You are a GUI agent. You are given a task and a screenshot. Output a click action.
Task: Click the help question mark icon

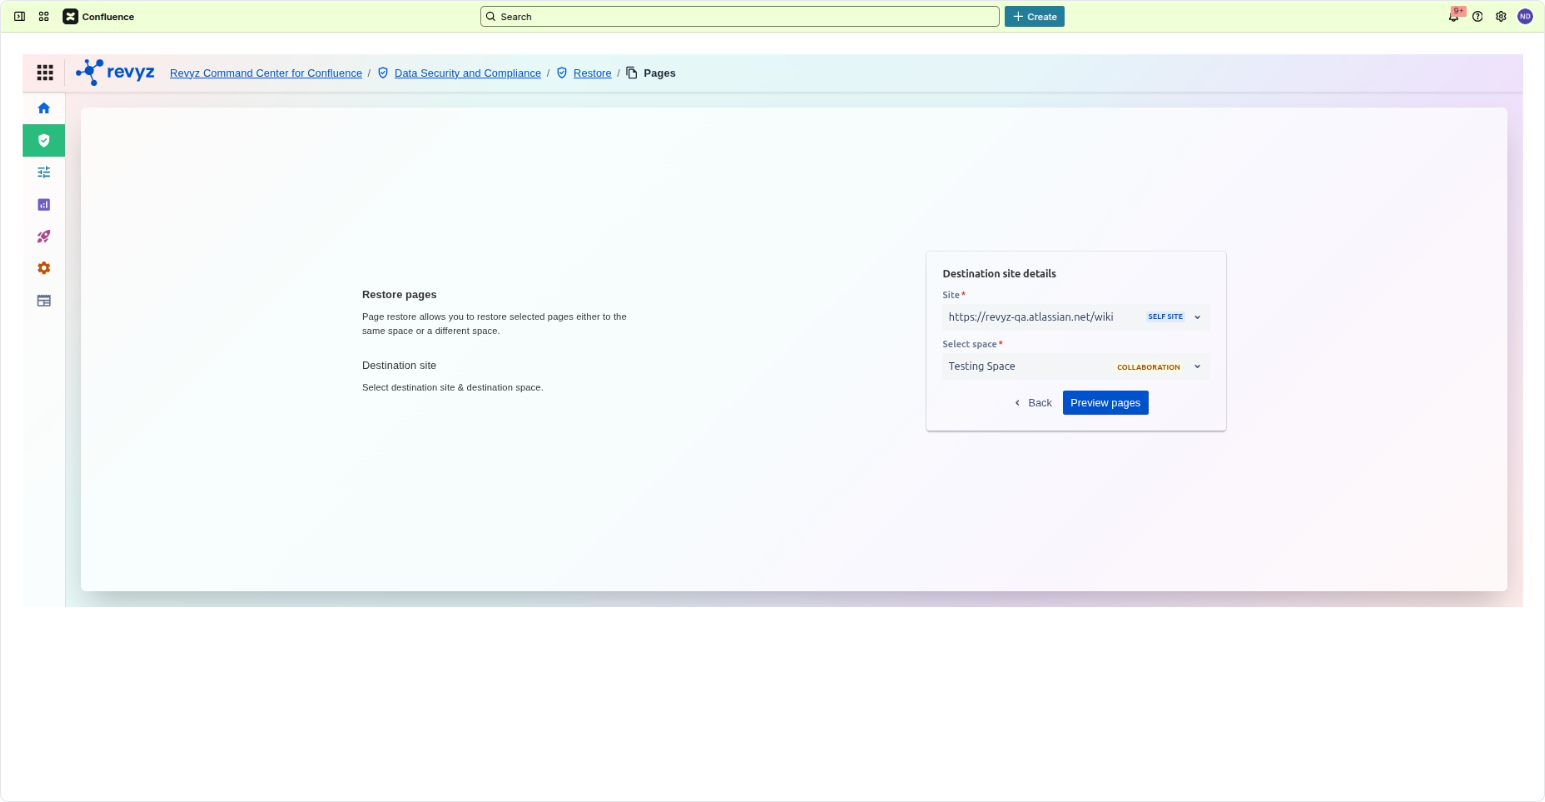[1477, 17]
